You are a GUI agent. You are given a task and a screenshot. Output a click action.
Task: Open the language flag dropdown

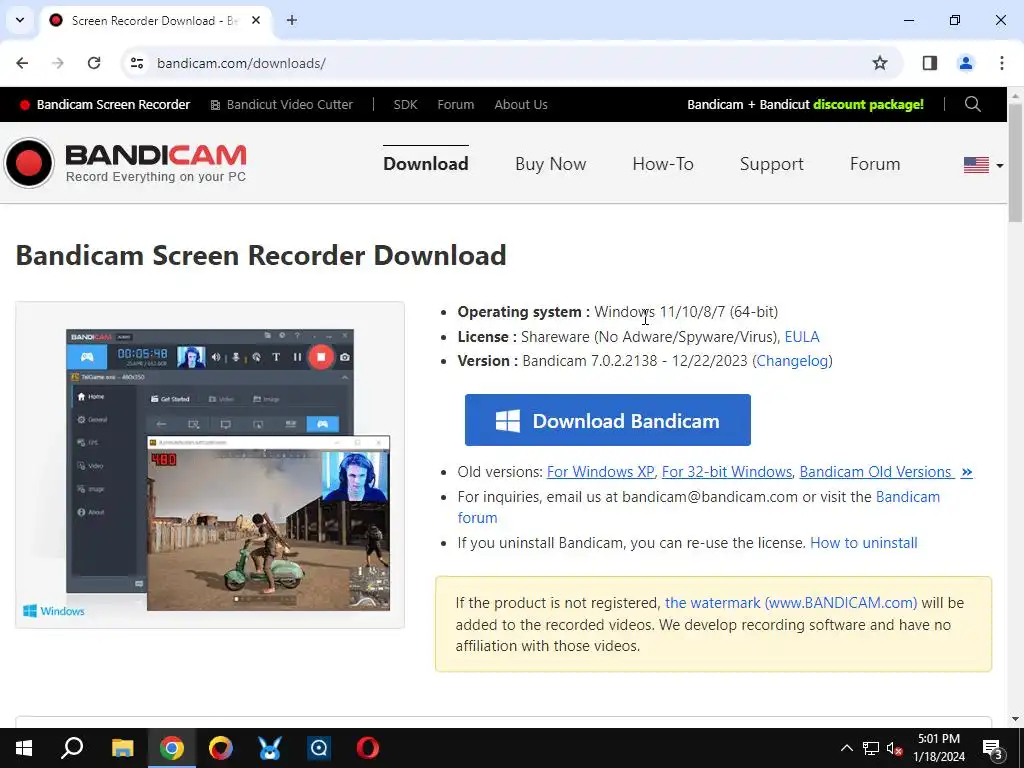tap(983, 165)
